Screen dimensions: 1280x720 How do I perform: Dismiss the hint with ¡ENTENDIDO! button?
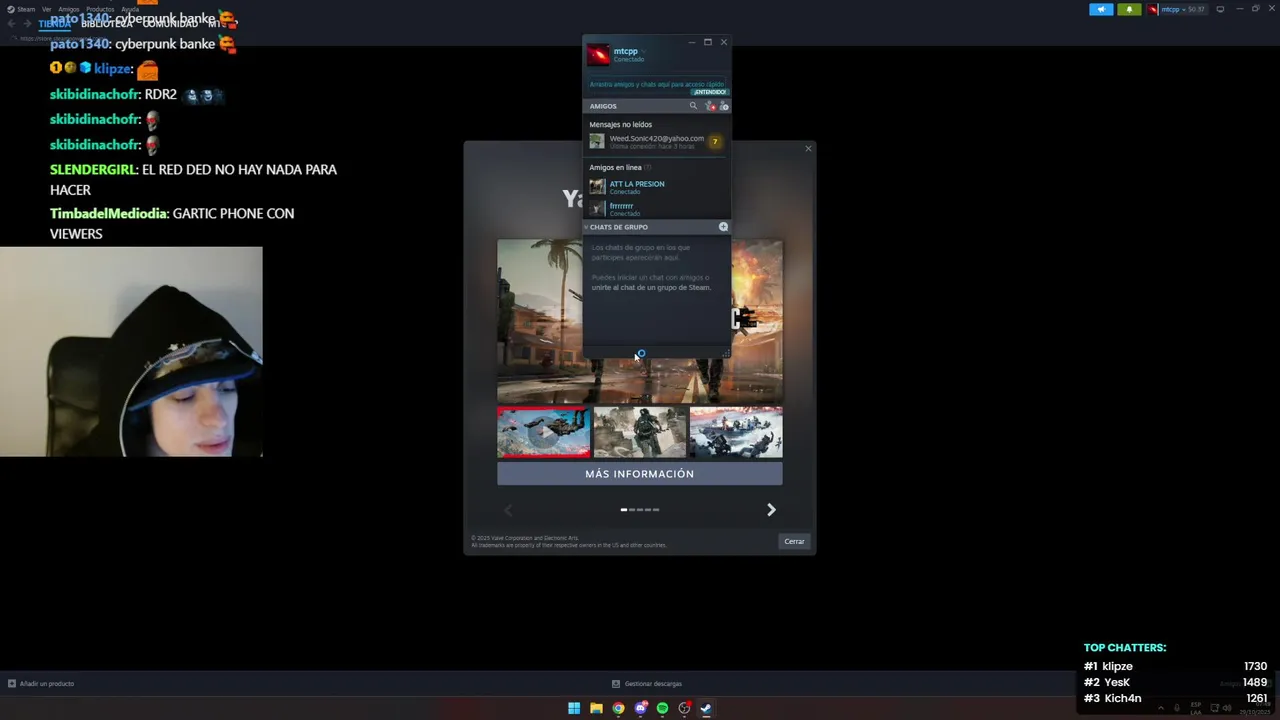point(709,92)
